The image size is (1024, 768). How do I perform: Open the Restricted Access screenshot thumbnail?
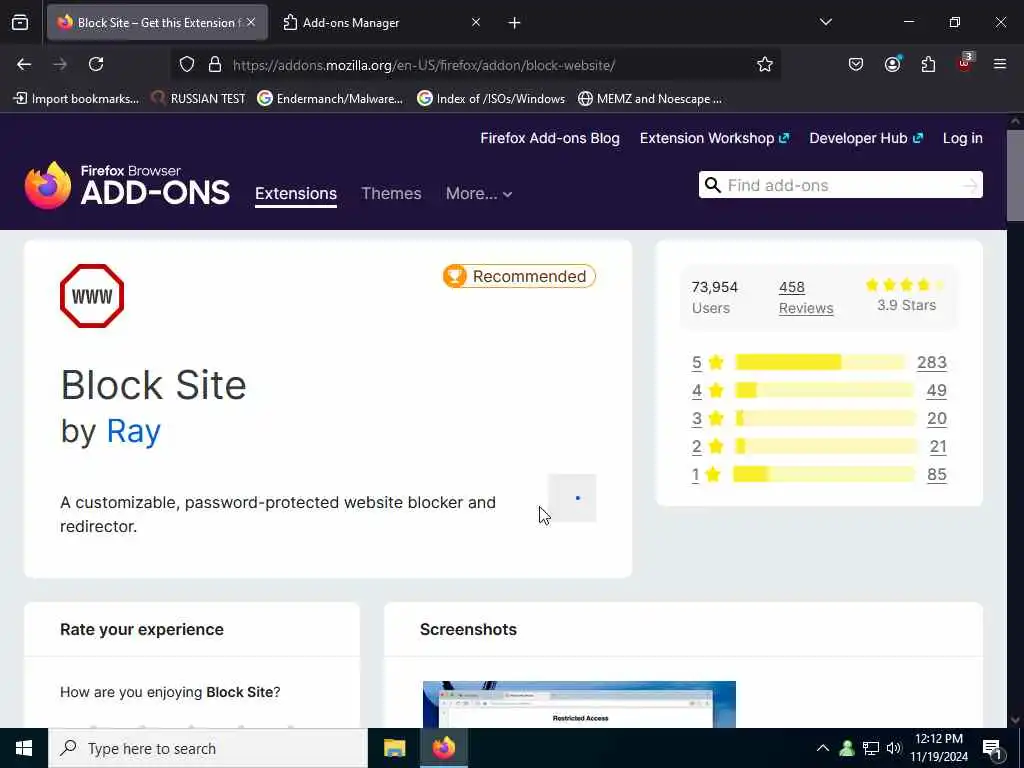tap(579, 704)
